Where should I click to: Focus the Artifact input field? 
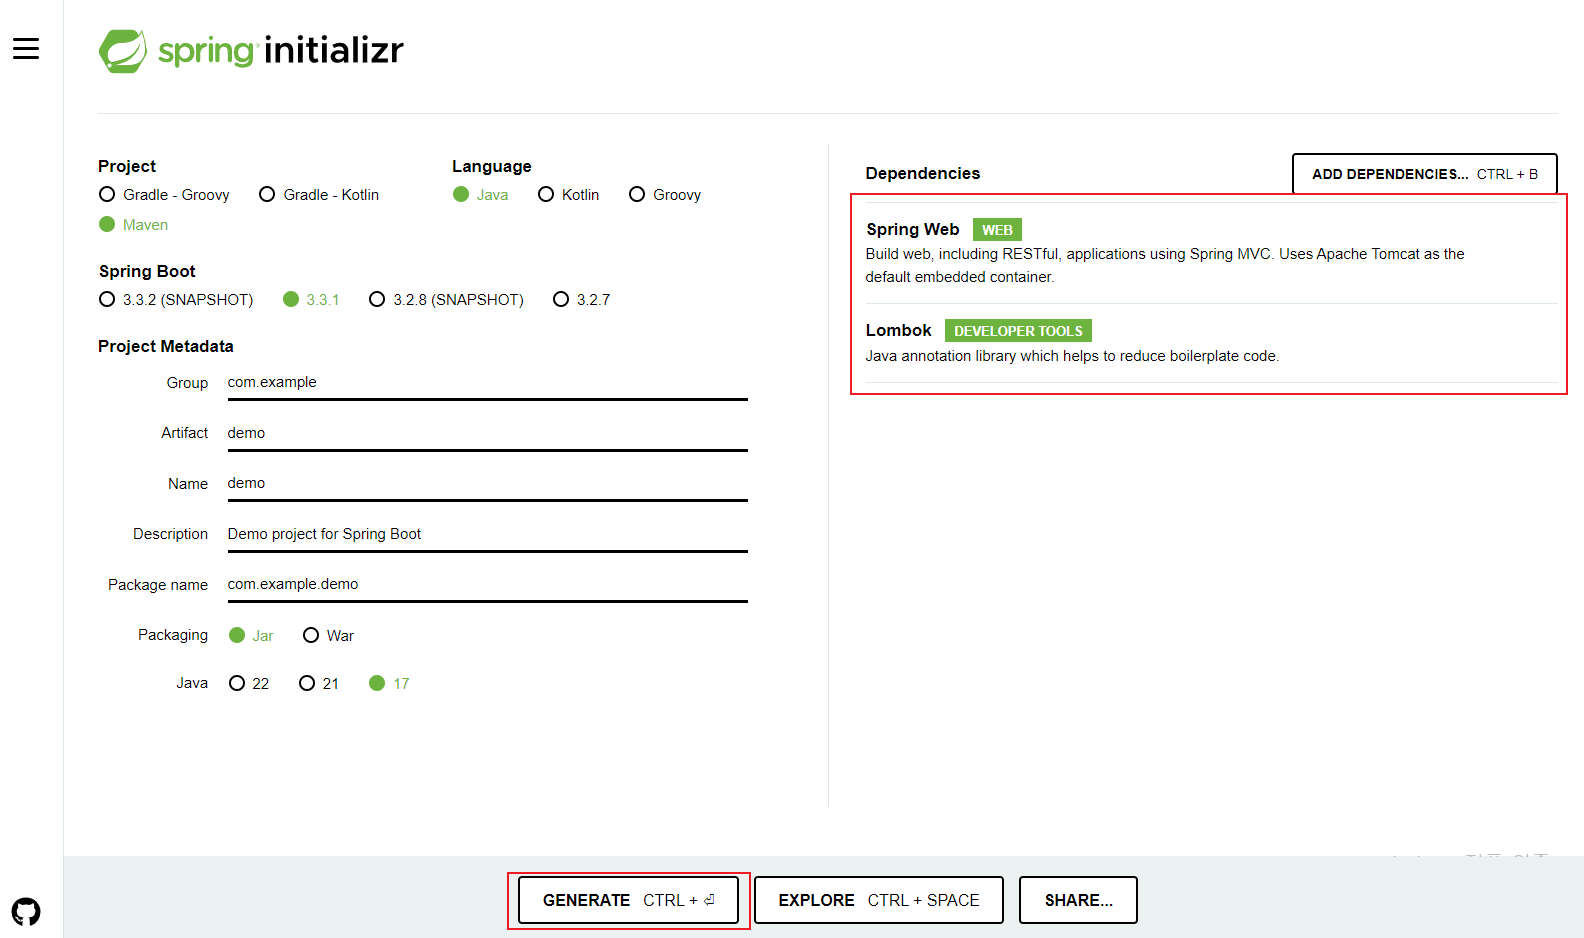(x=488, y=434)
